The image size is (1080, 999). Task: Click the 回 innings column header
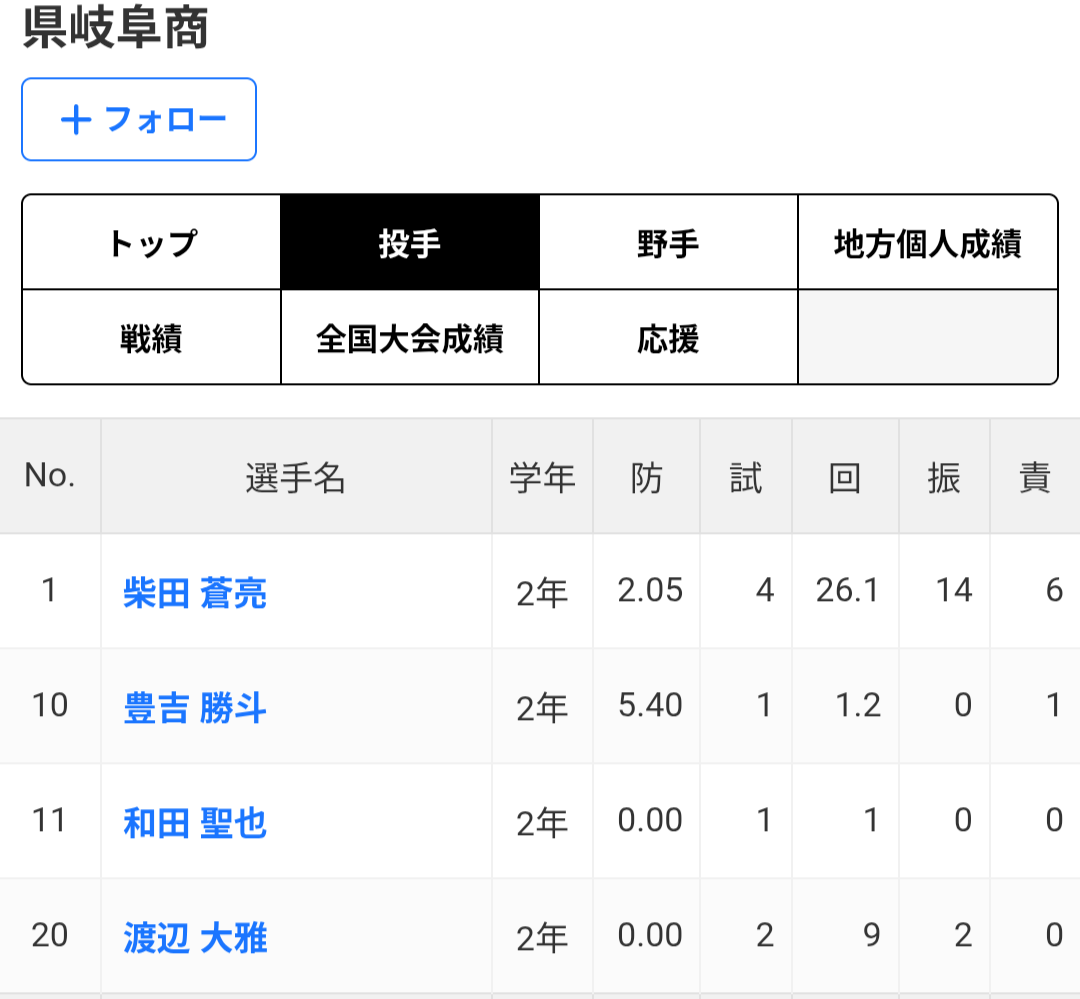pyautogui.click(x=845, y=479)
